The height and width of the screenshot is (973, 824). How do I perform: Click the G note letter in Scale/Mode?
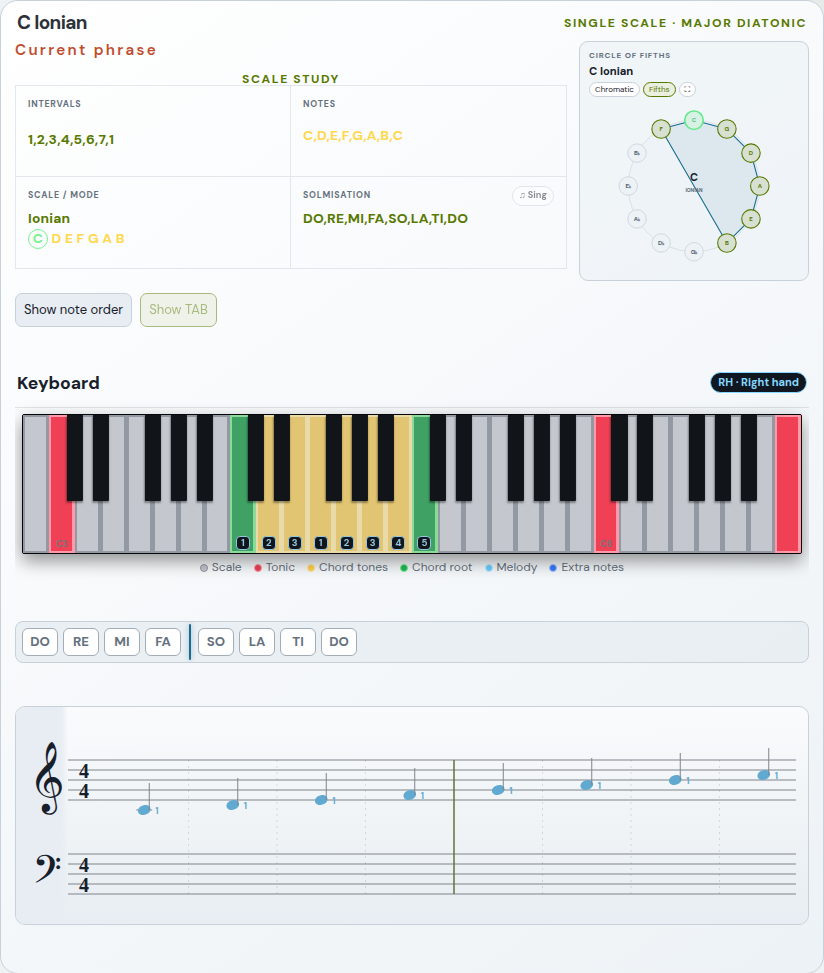tap(93, 239)
